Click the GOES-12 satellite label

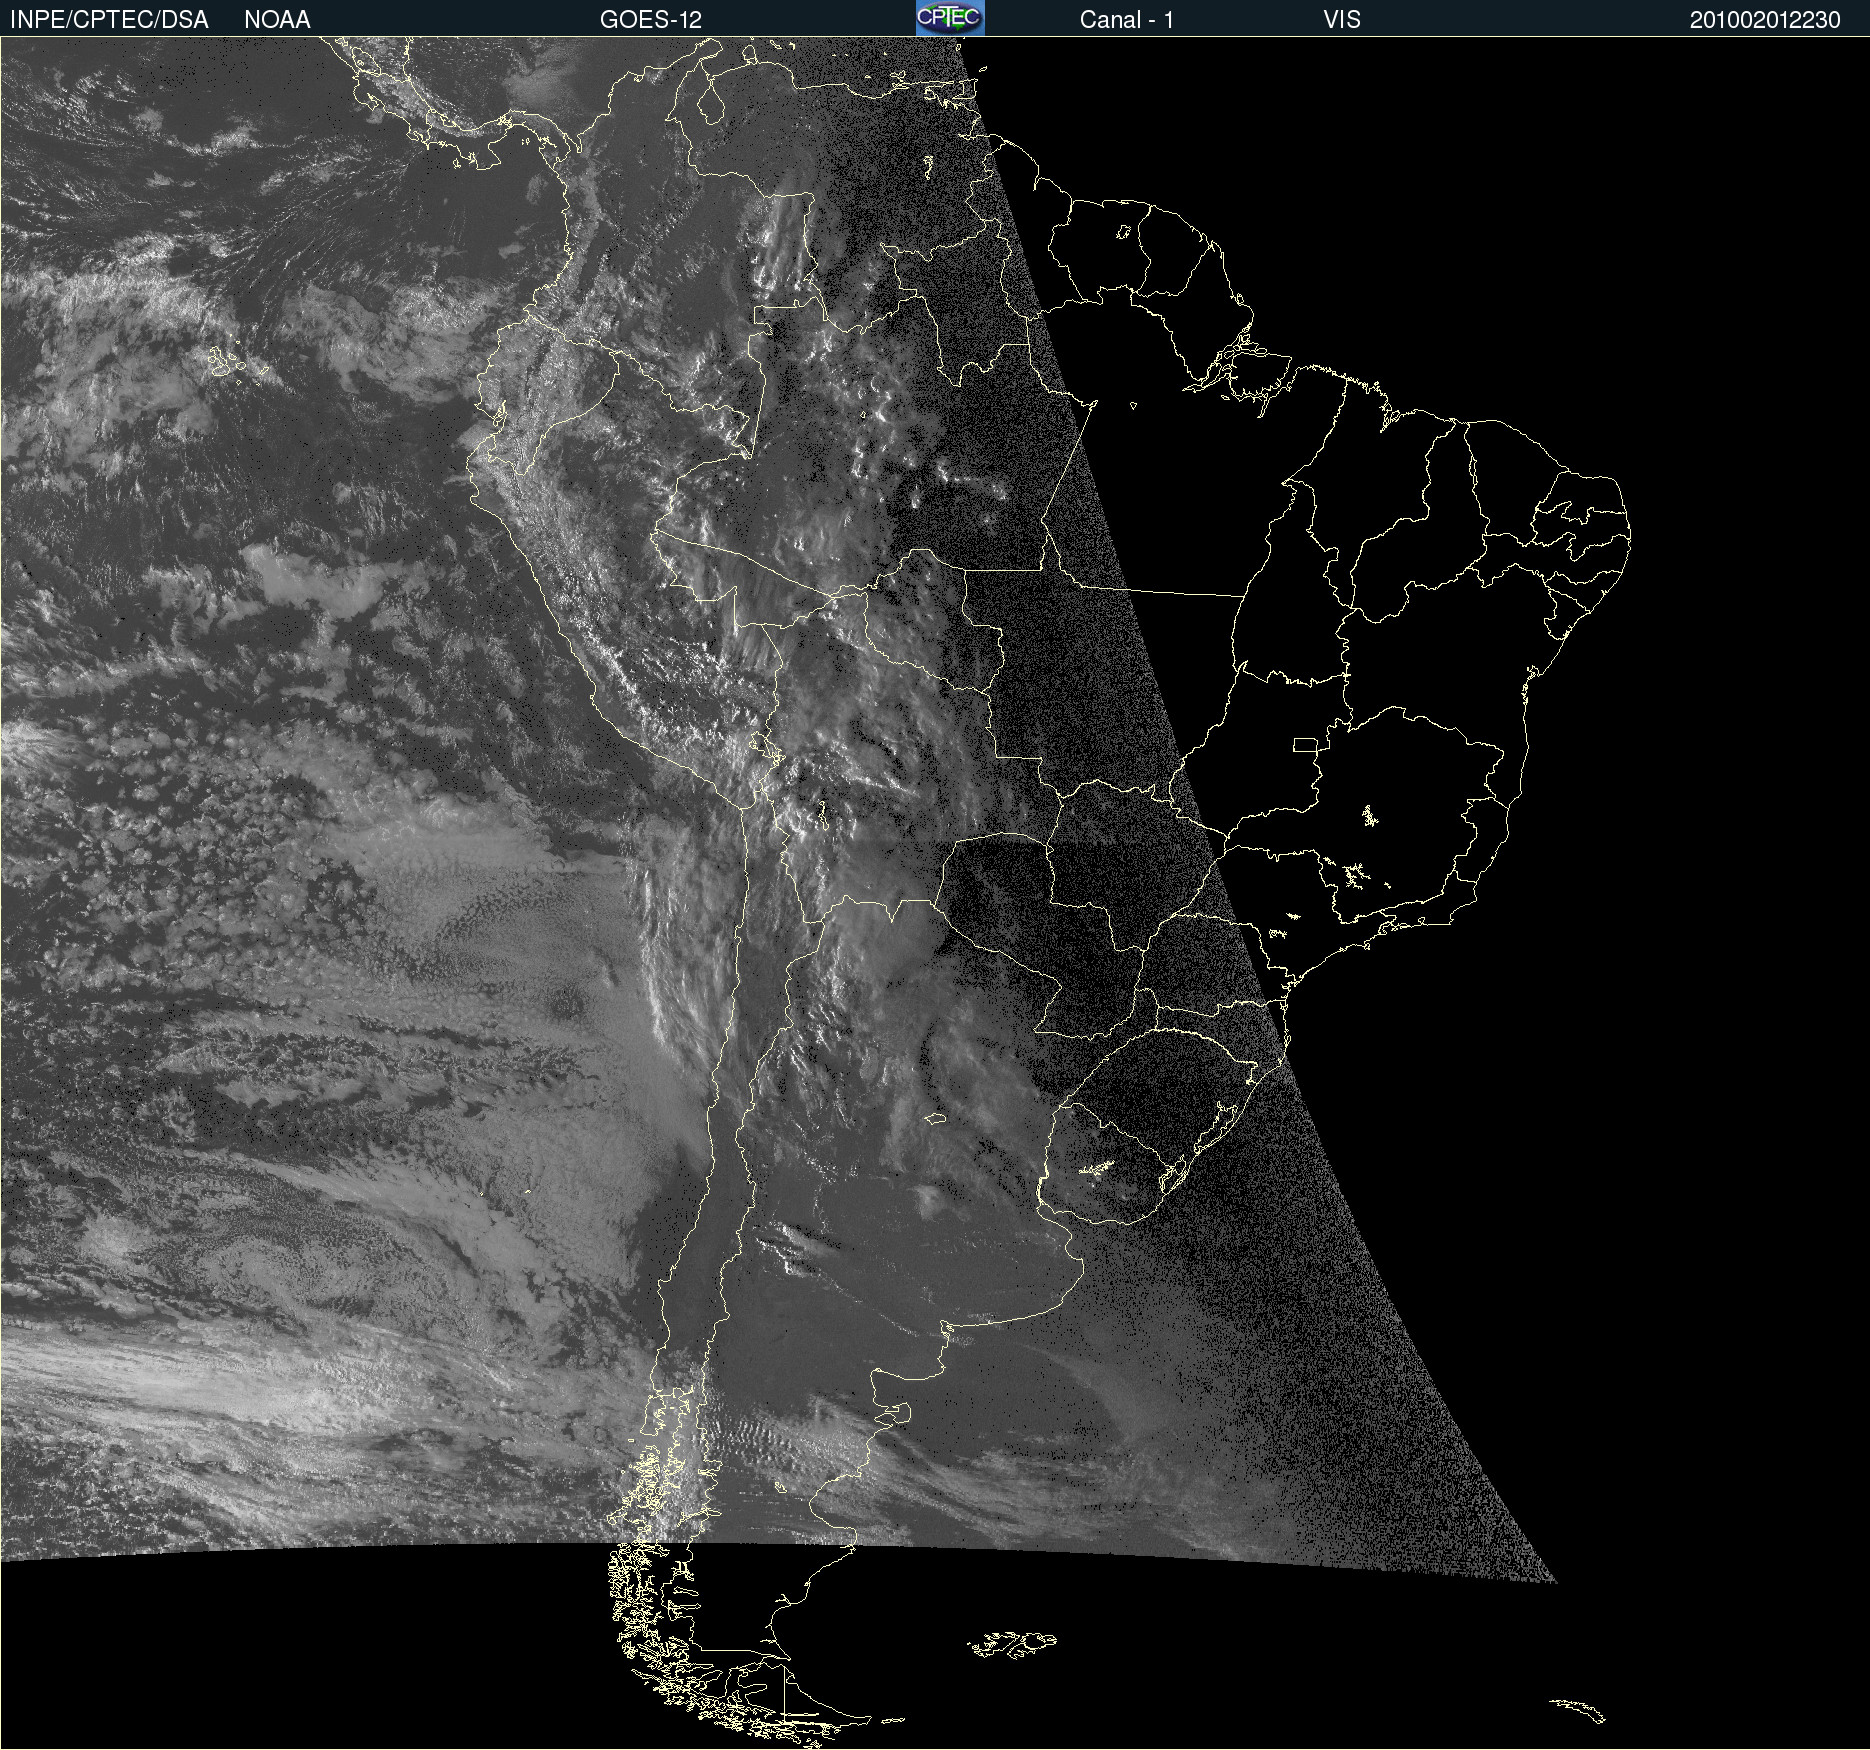pos(651,20)
